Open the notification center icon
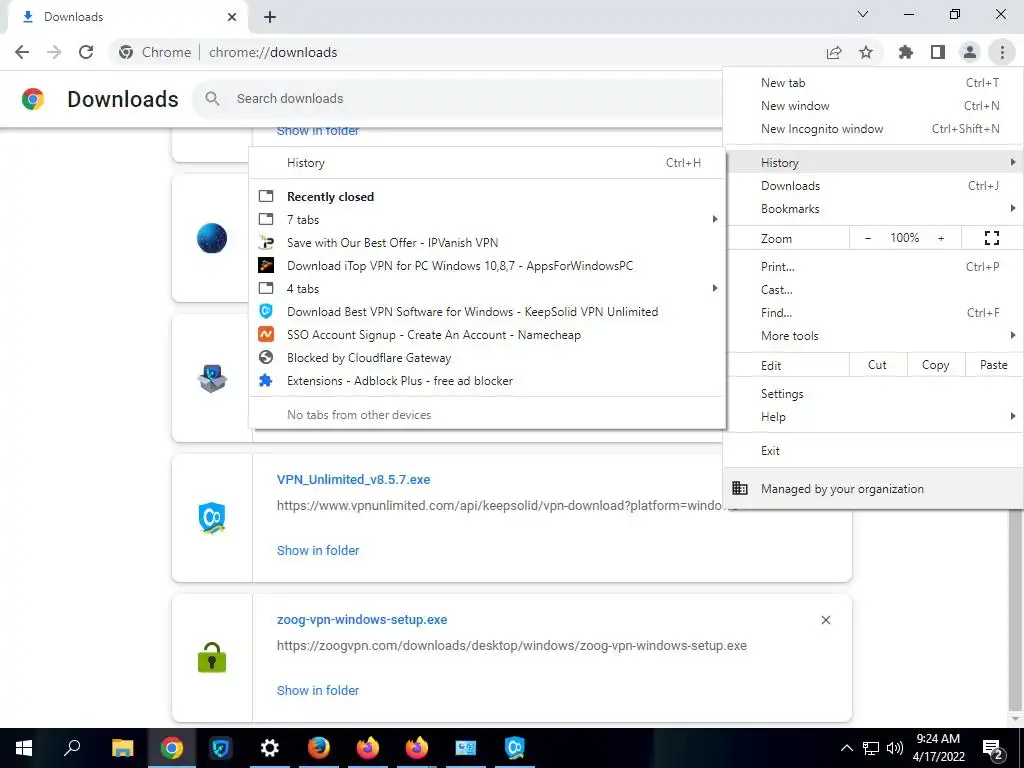1024x768 pixels. (x=993, y=749)
